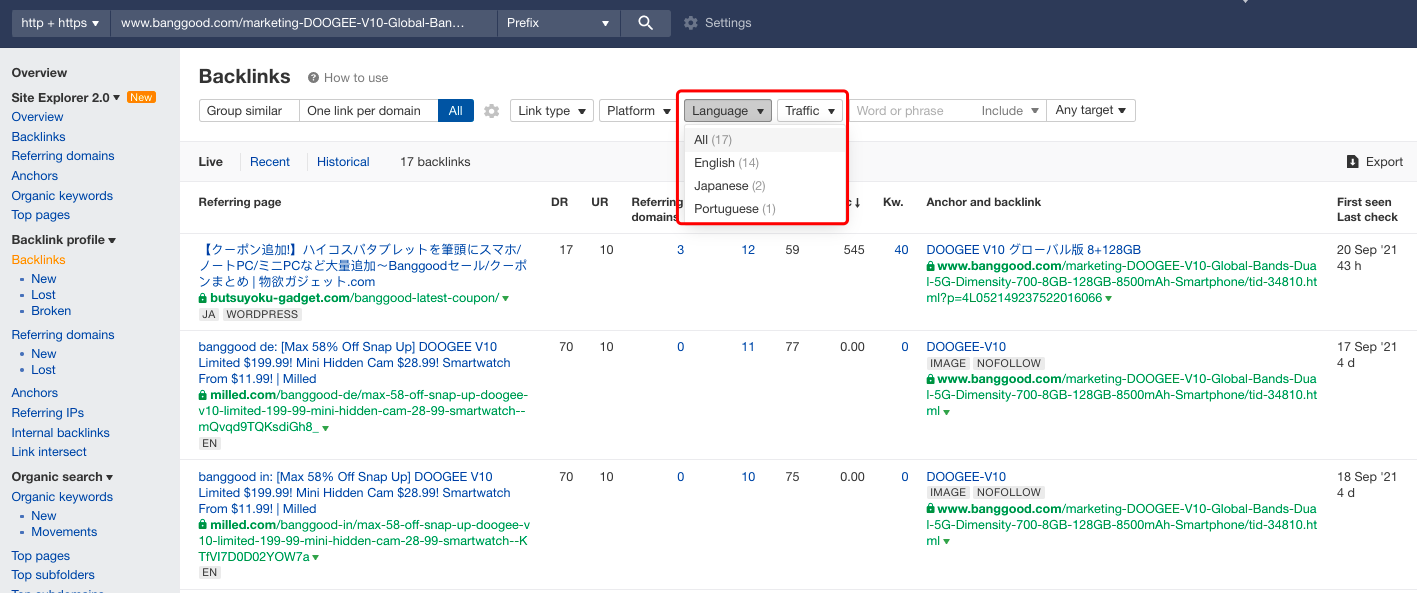Screen dimensions: 1417x593
Task: Open the orange Backlinks item under Backlink profile
Action: coord(38,260)
